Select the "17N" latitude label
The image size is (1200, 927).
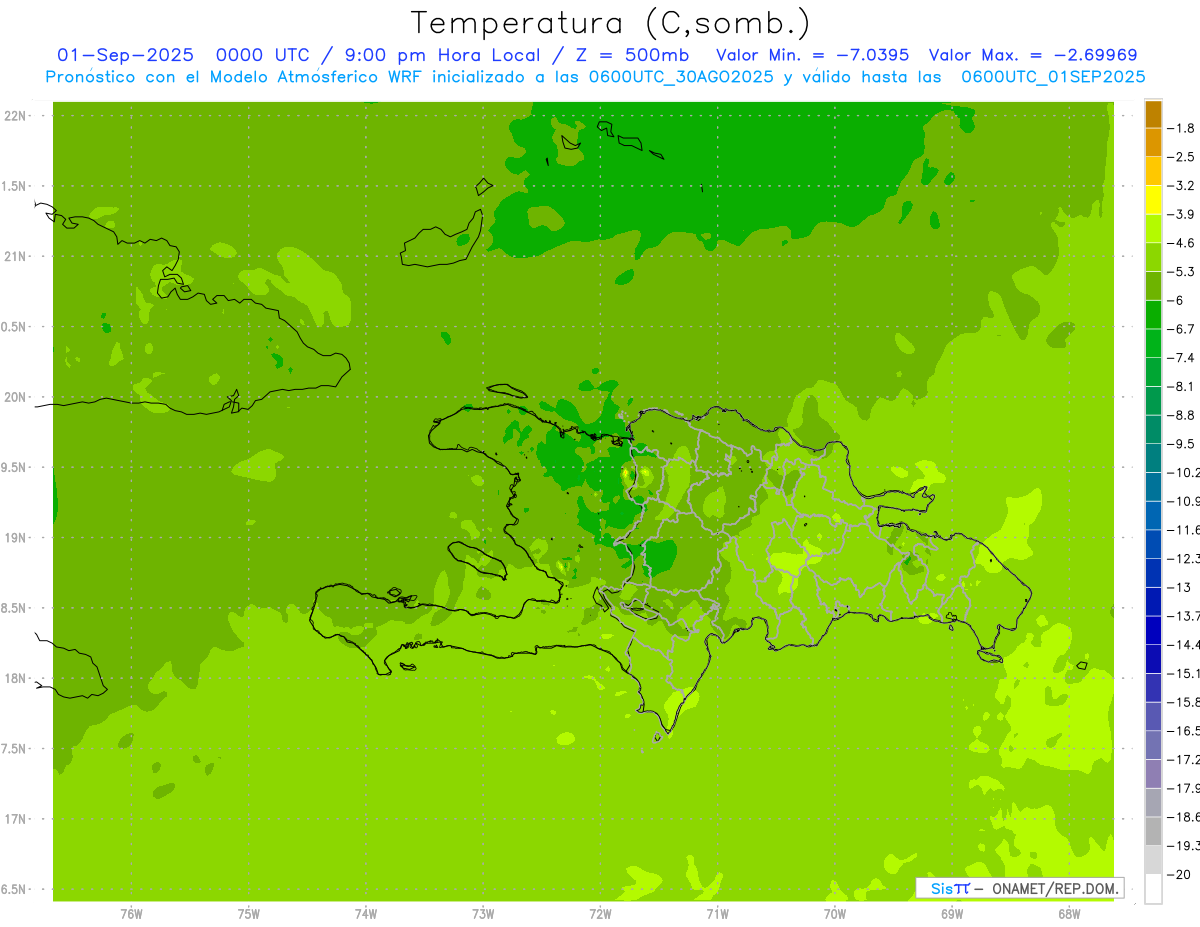(16, 819)
